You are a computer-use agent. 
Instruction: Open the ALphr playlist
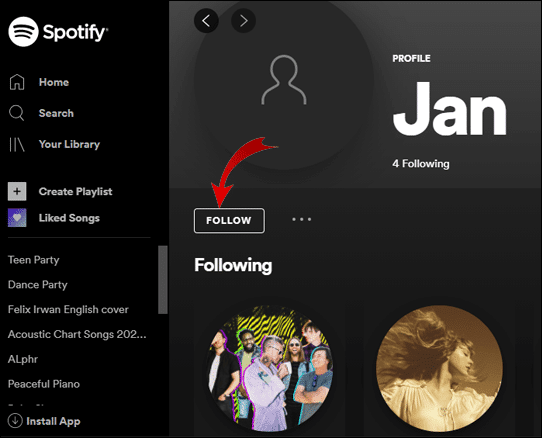point(23,359)
